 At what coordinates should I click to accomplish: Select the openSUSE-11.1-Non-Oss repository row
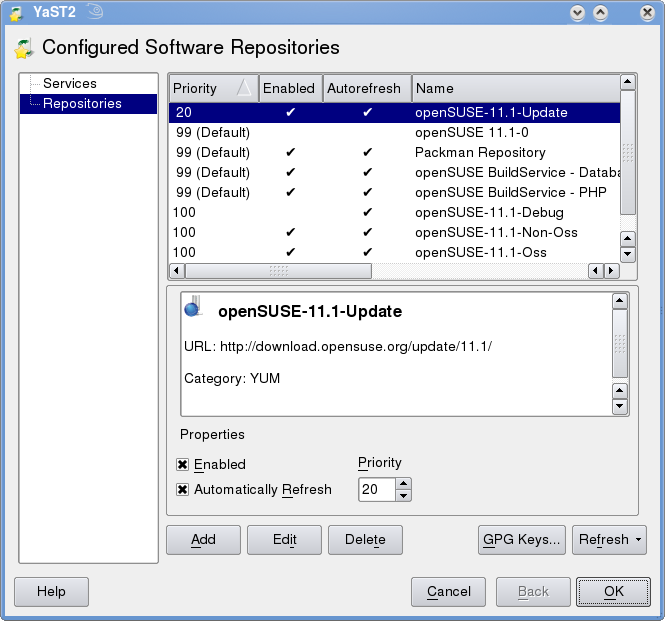click(x=394, y=232)
